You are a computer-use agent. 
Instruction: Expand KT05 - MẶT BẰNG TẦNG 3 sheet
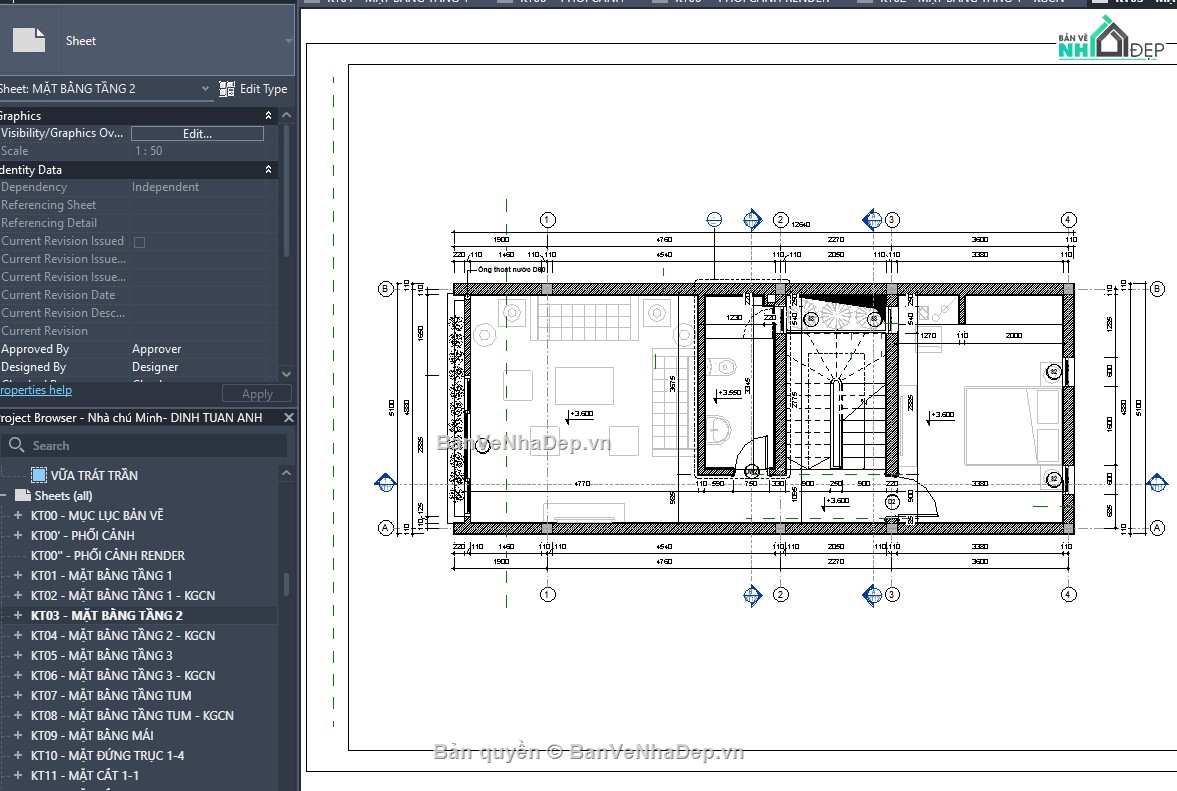coord(18,655)
